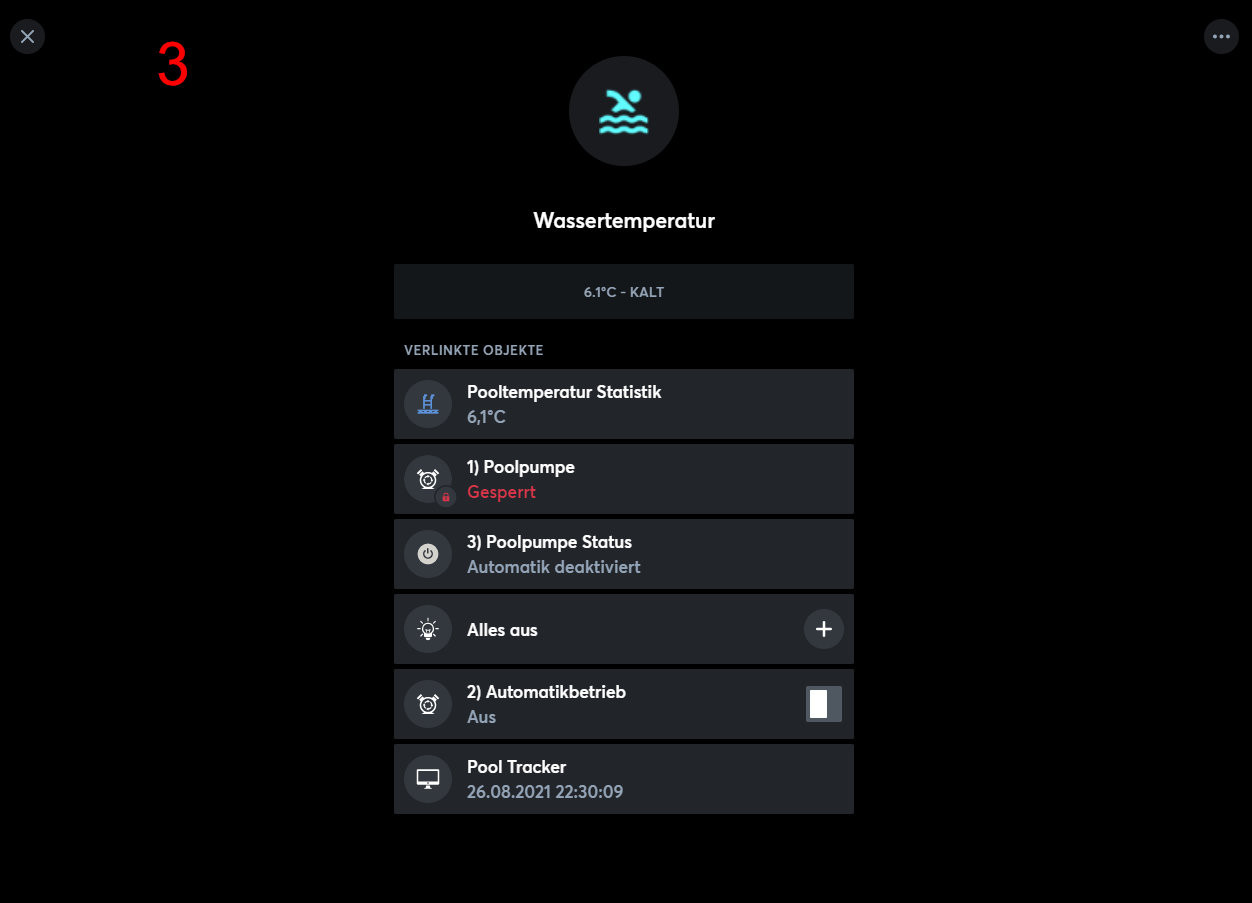Close the Wassertemperatur detail view
The height and width of the screenshot is (903, 1252).
27,37
